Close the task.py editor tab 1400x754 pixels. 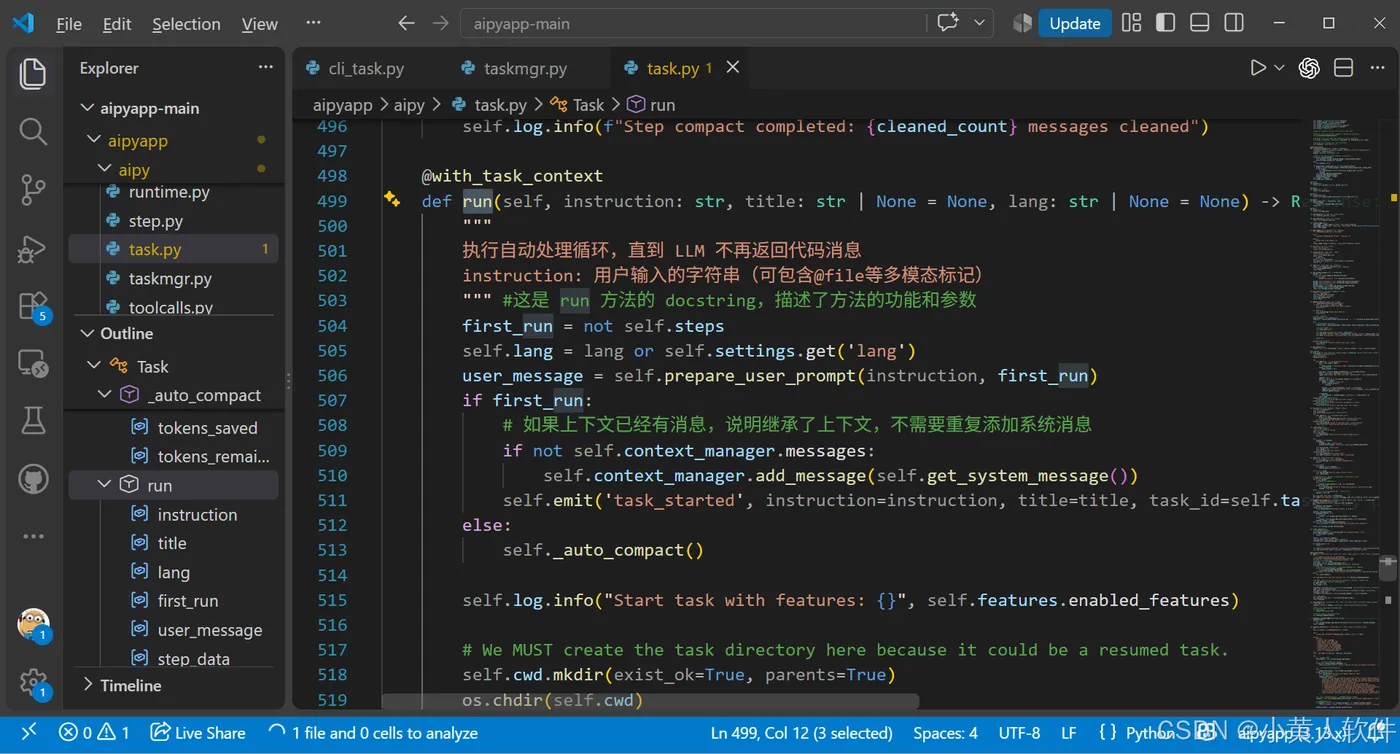tap(733, 67)
